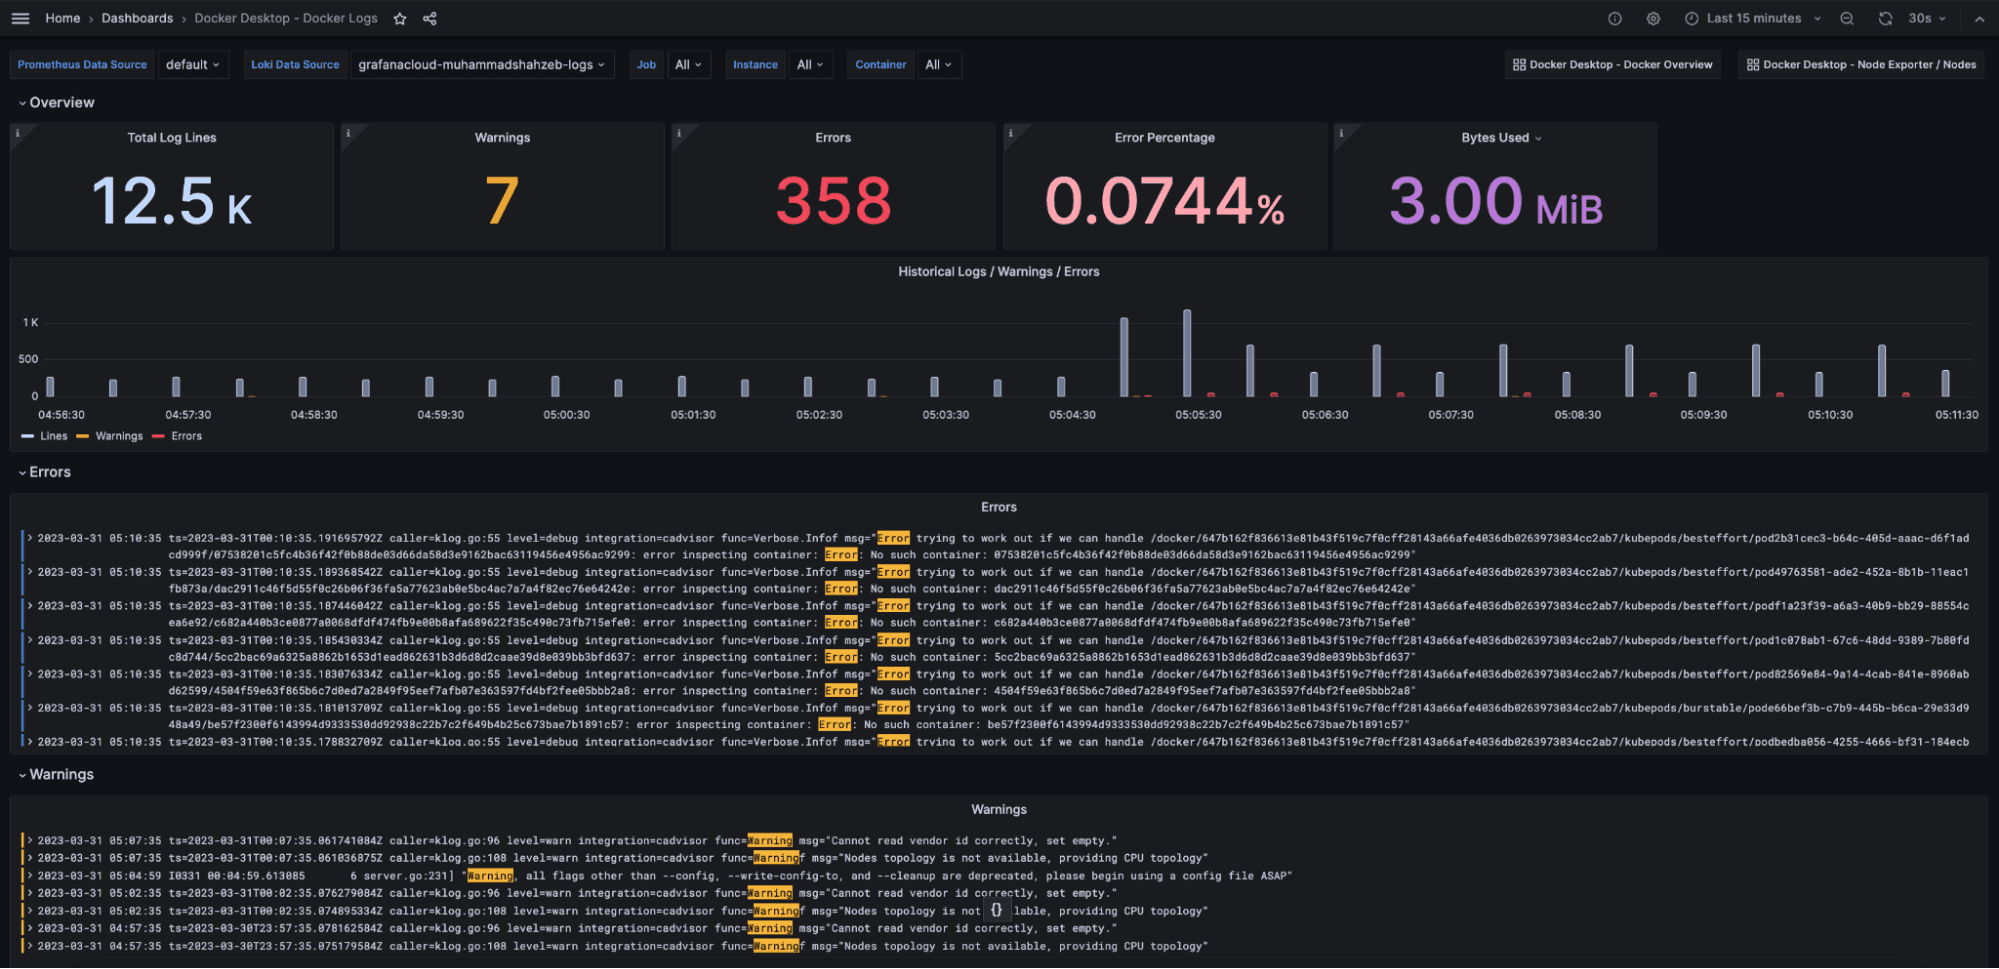Star the Docker Logs dashboard
The height and width of the screenshot is (969, 1999).
[x=399, y=18]
